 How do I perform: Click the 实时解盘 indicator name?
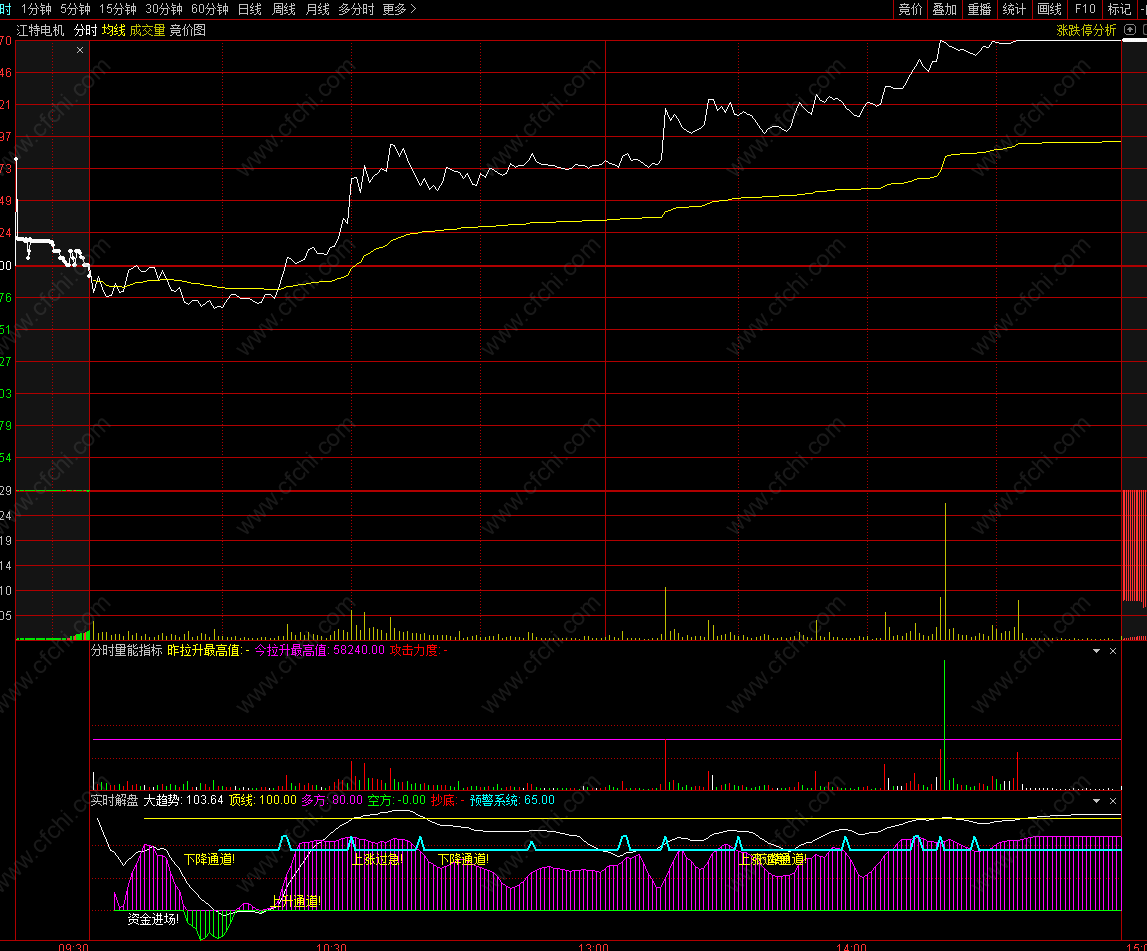pos(115,800)
